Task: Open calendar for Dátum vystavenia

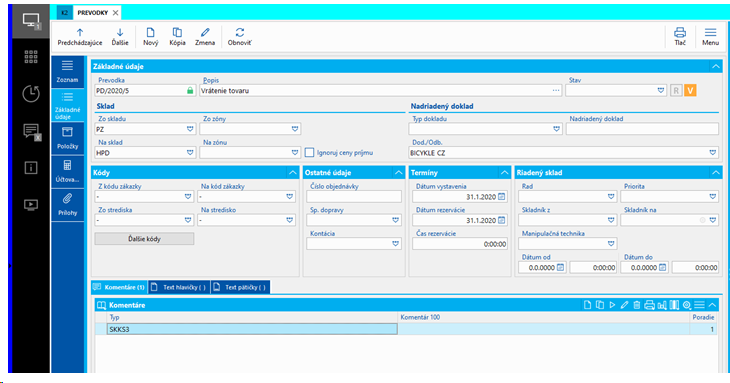Action: 501,197
